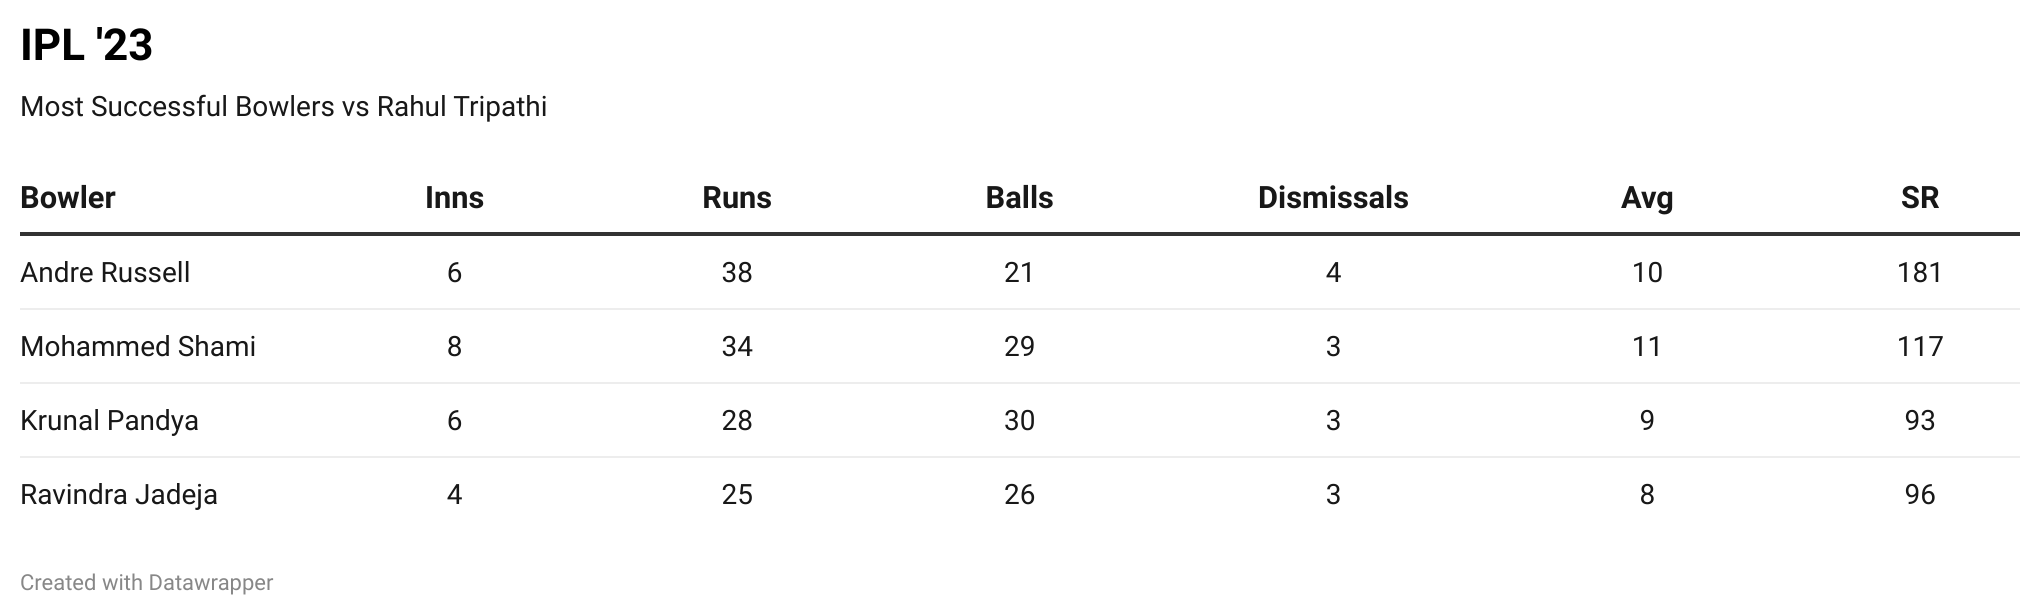Click the Inns column header
The image size is (2040, 616).
coord(454,198)
